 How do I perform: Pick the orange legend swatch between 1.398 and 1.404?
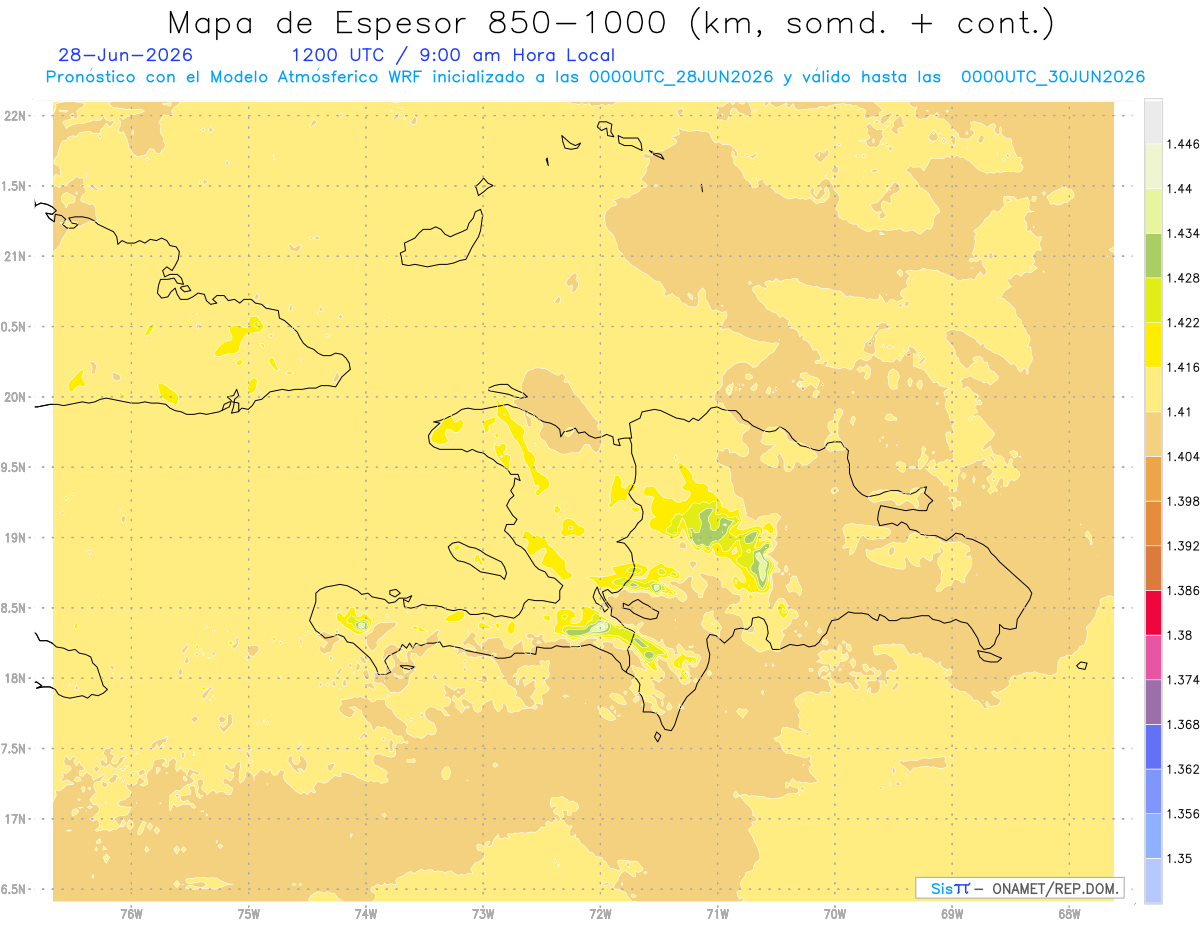[x=1153, y=478]
